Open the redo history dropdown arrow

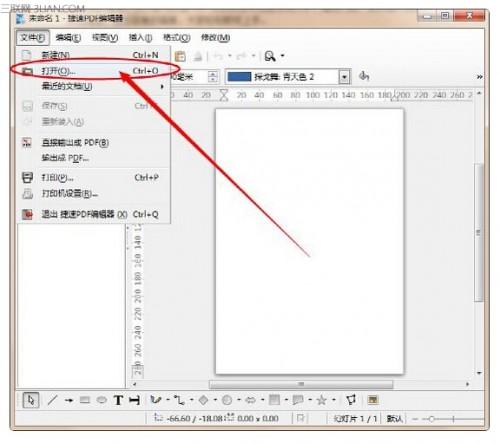pyautogui.click(x=253, y=56)
